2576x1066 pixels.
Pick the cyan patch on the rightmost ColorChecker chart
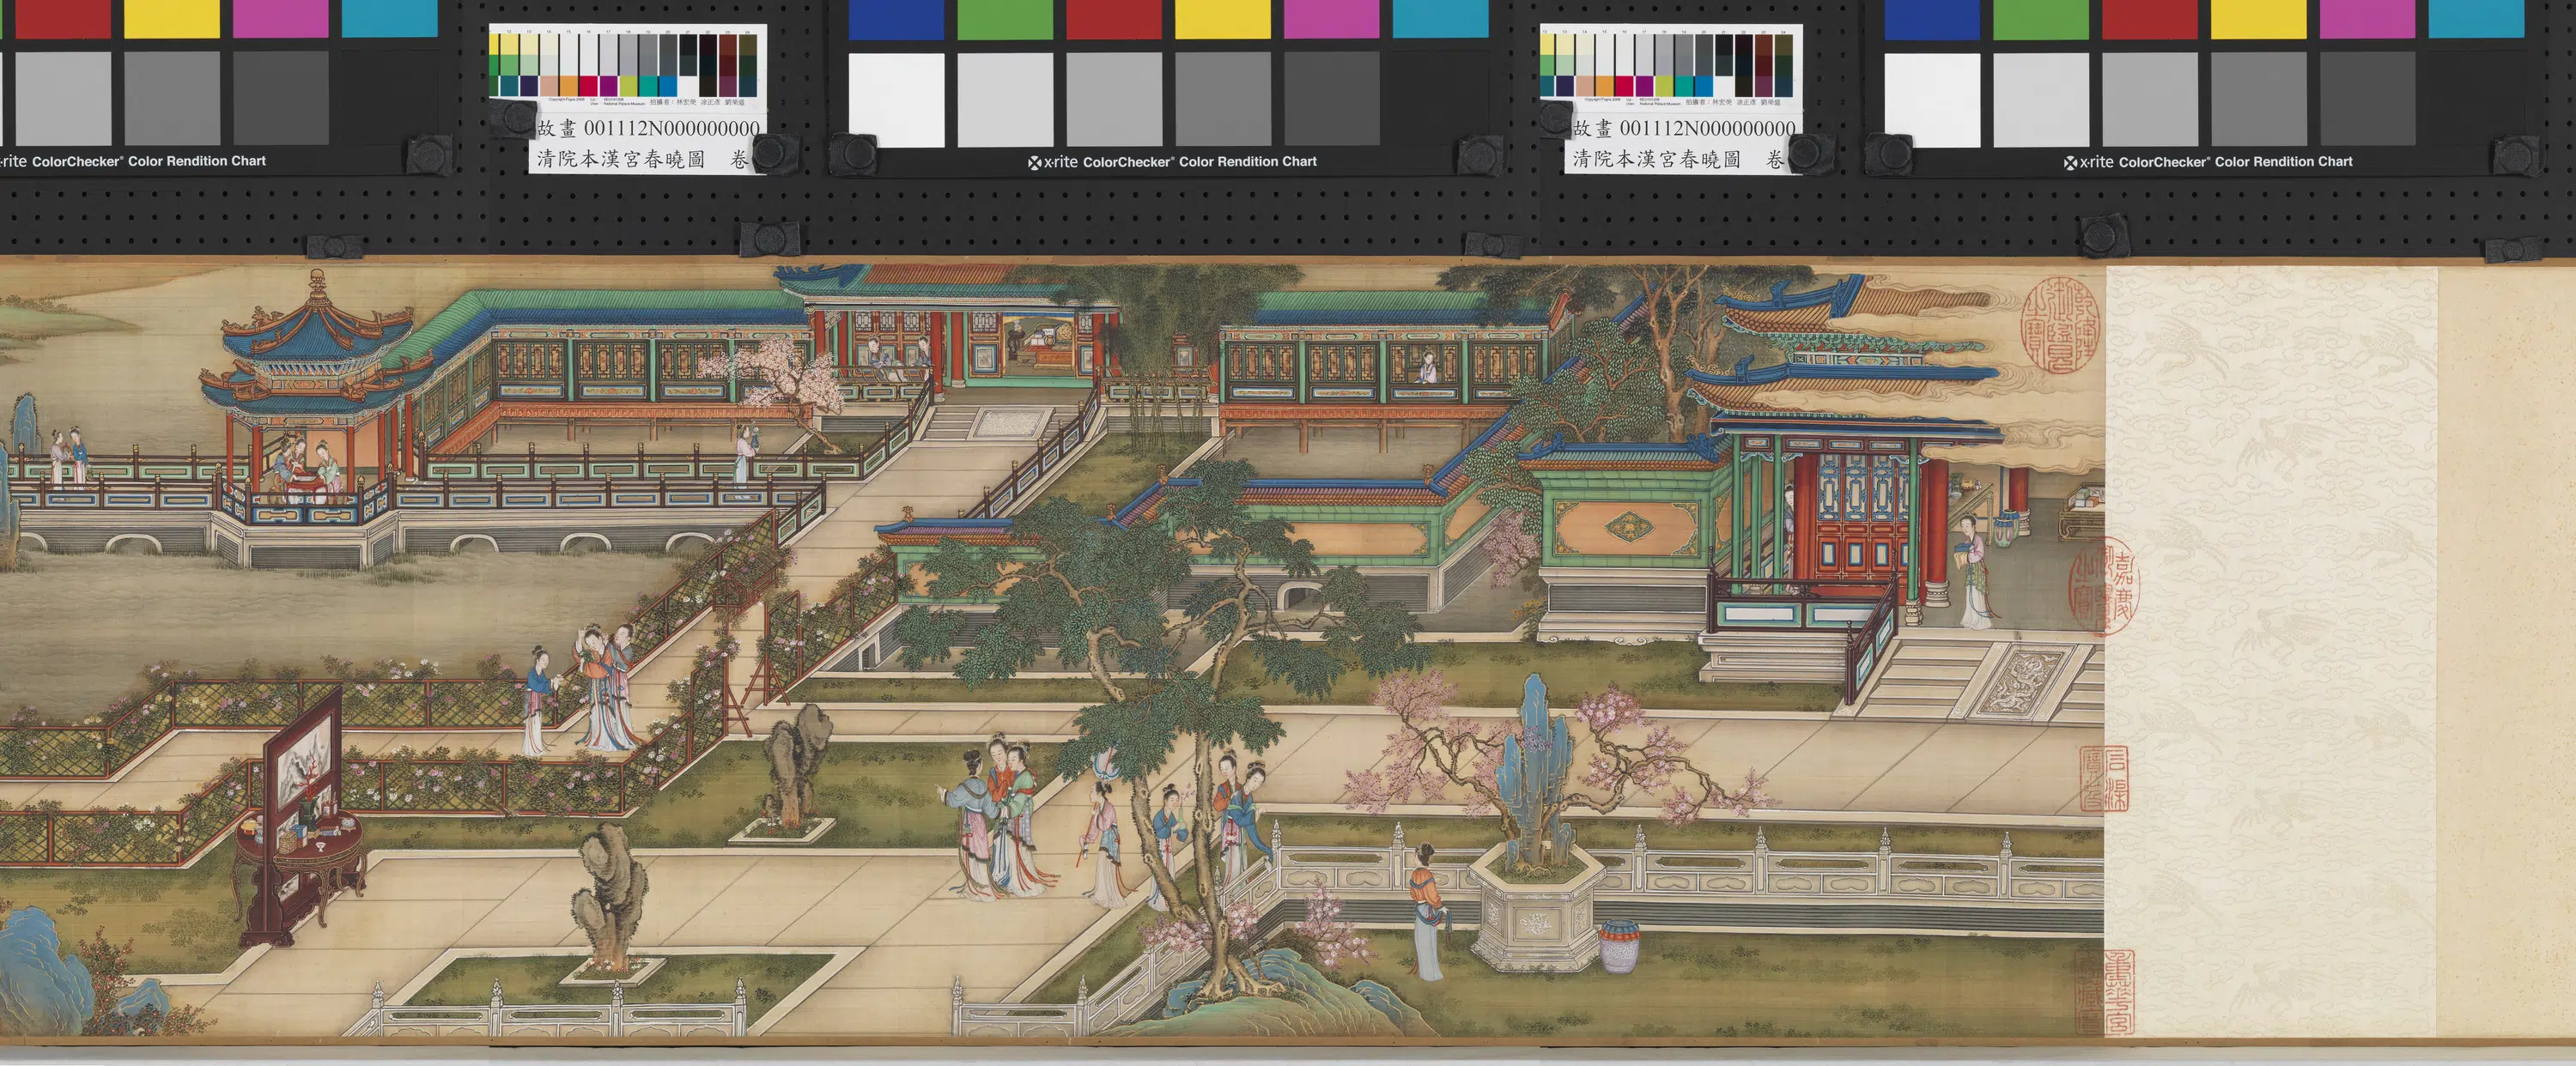(2476, 18)
